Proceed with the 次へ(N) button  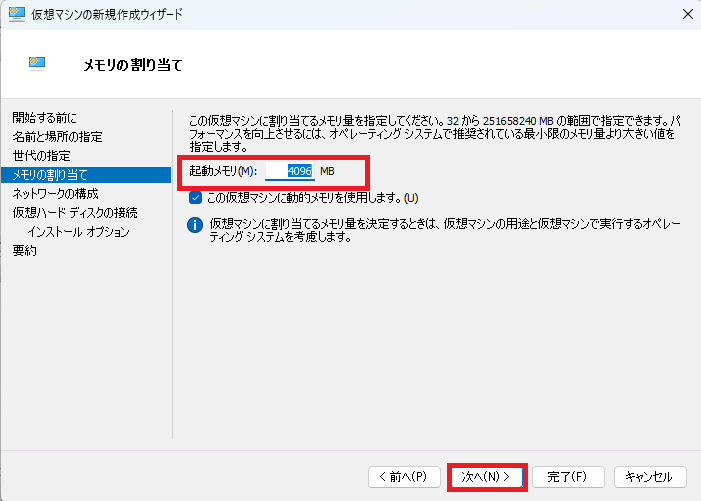[x=486, y=477]
